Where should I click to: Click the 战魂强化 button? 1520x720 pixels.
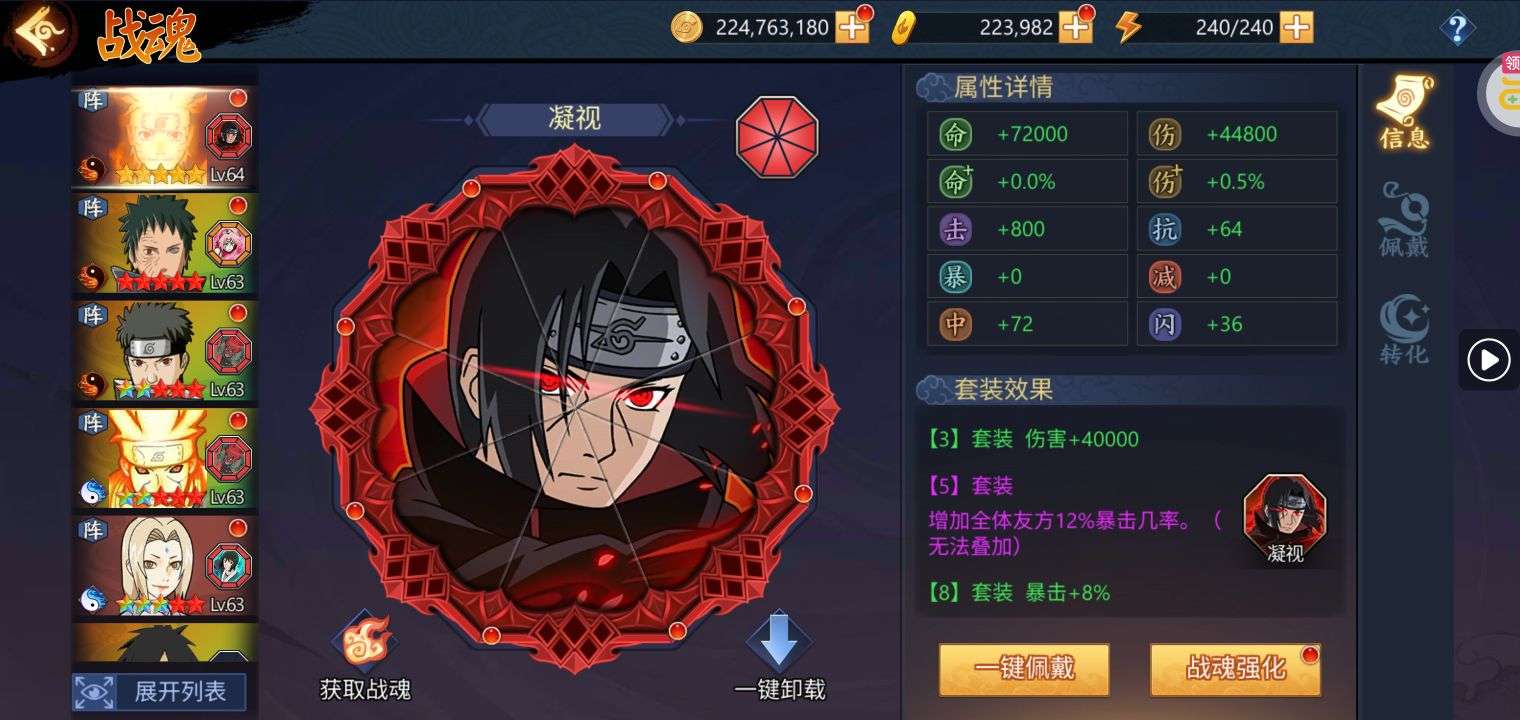click(x=1235, y=669)
